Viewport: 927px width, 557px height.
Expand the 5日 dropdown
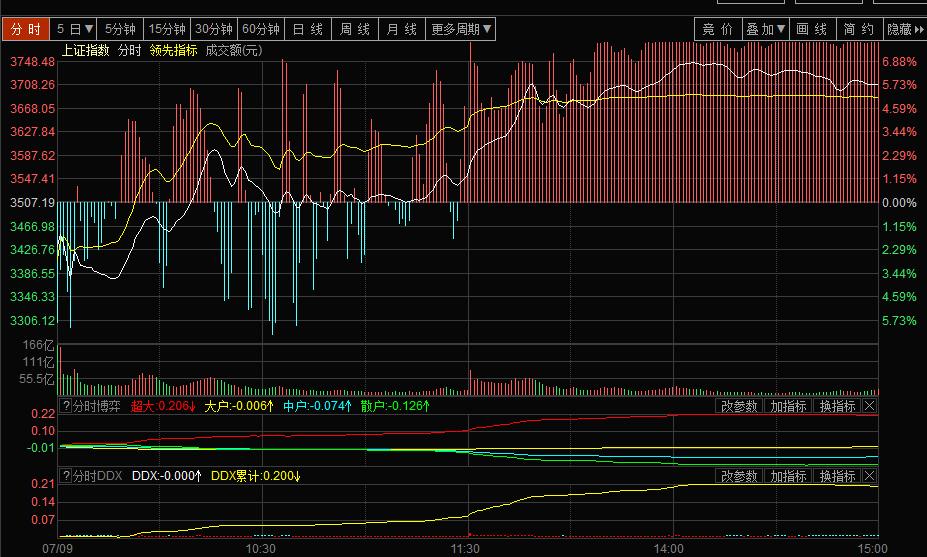pyautogui.click(x=76, y=29)
